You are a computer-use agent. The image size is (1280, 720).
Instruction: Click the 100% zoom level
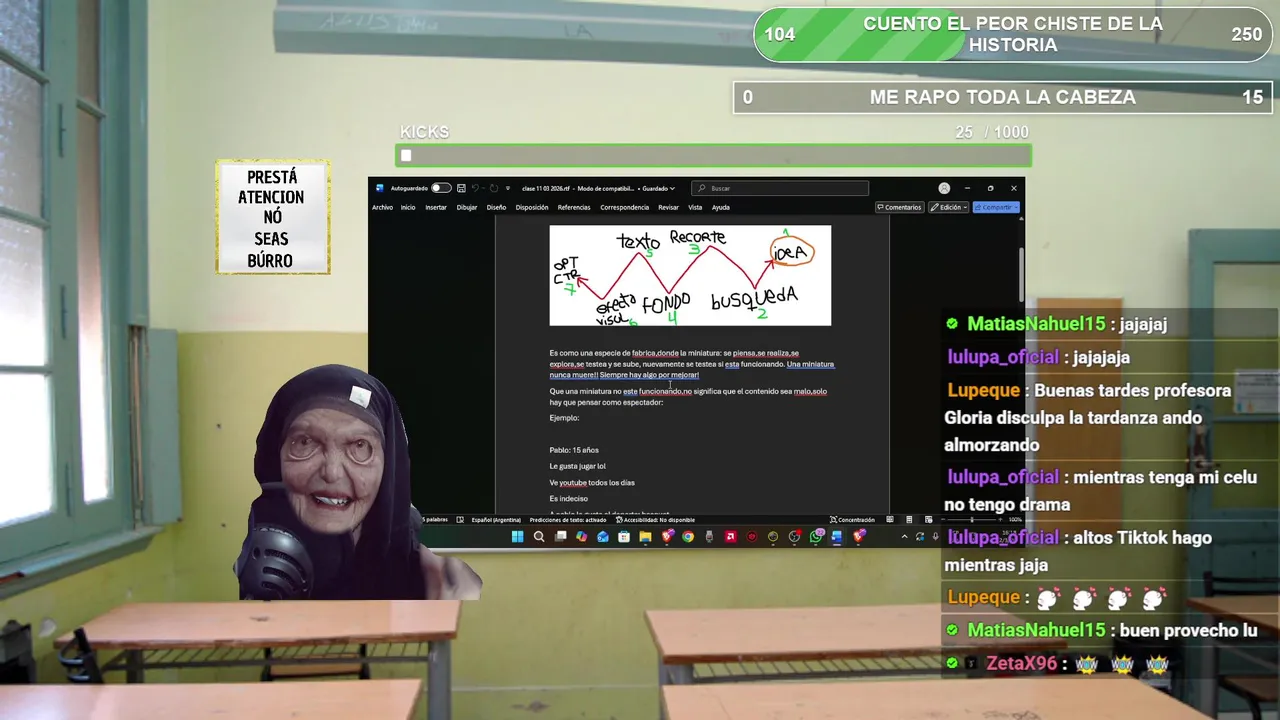1015,520
